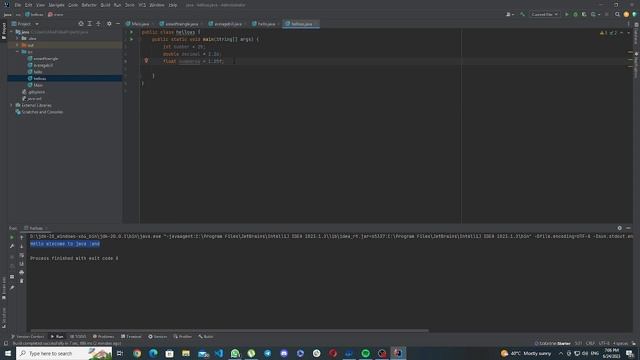The image size is (640, 360).
Task: Open Visual Studio Code from taskbar
Action: tap(219, 353)
